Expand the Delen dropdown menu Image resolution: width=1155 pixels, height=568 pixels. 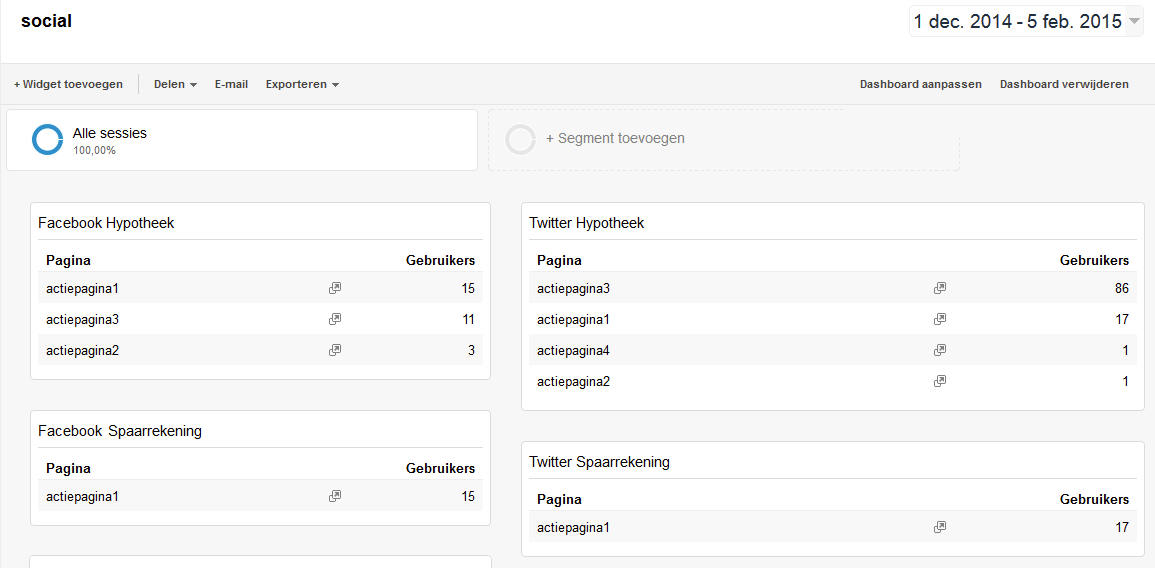175,85
